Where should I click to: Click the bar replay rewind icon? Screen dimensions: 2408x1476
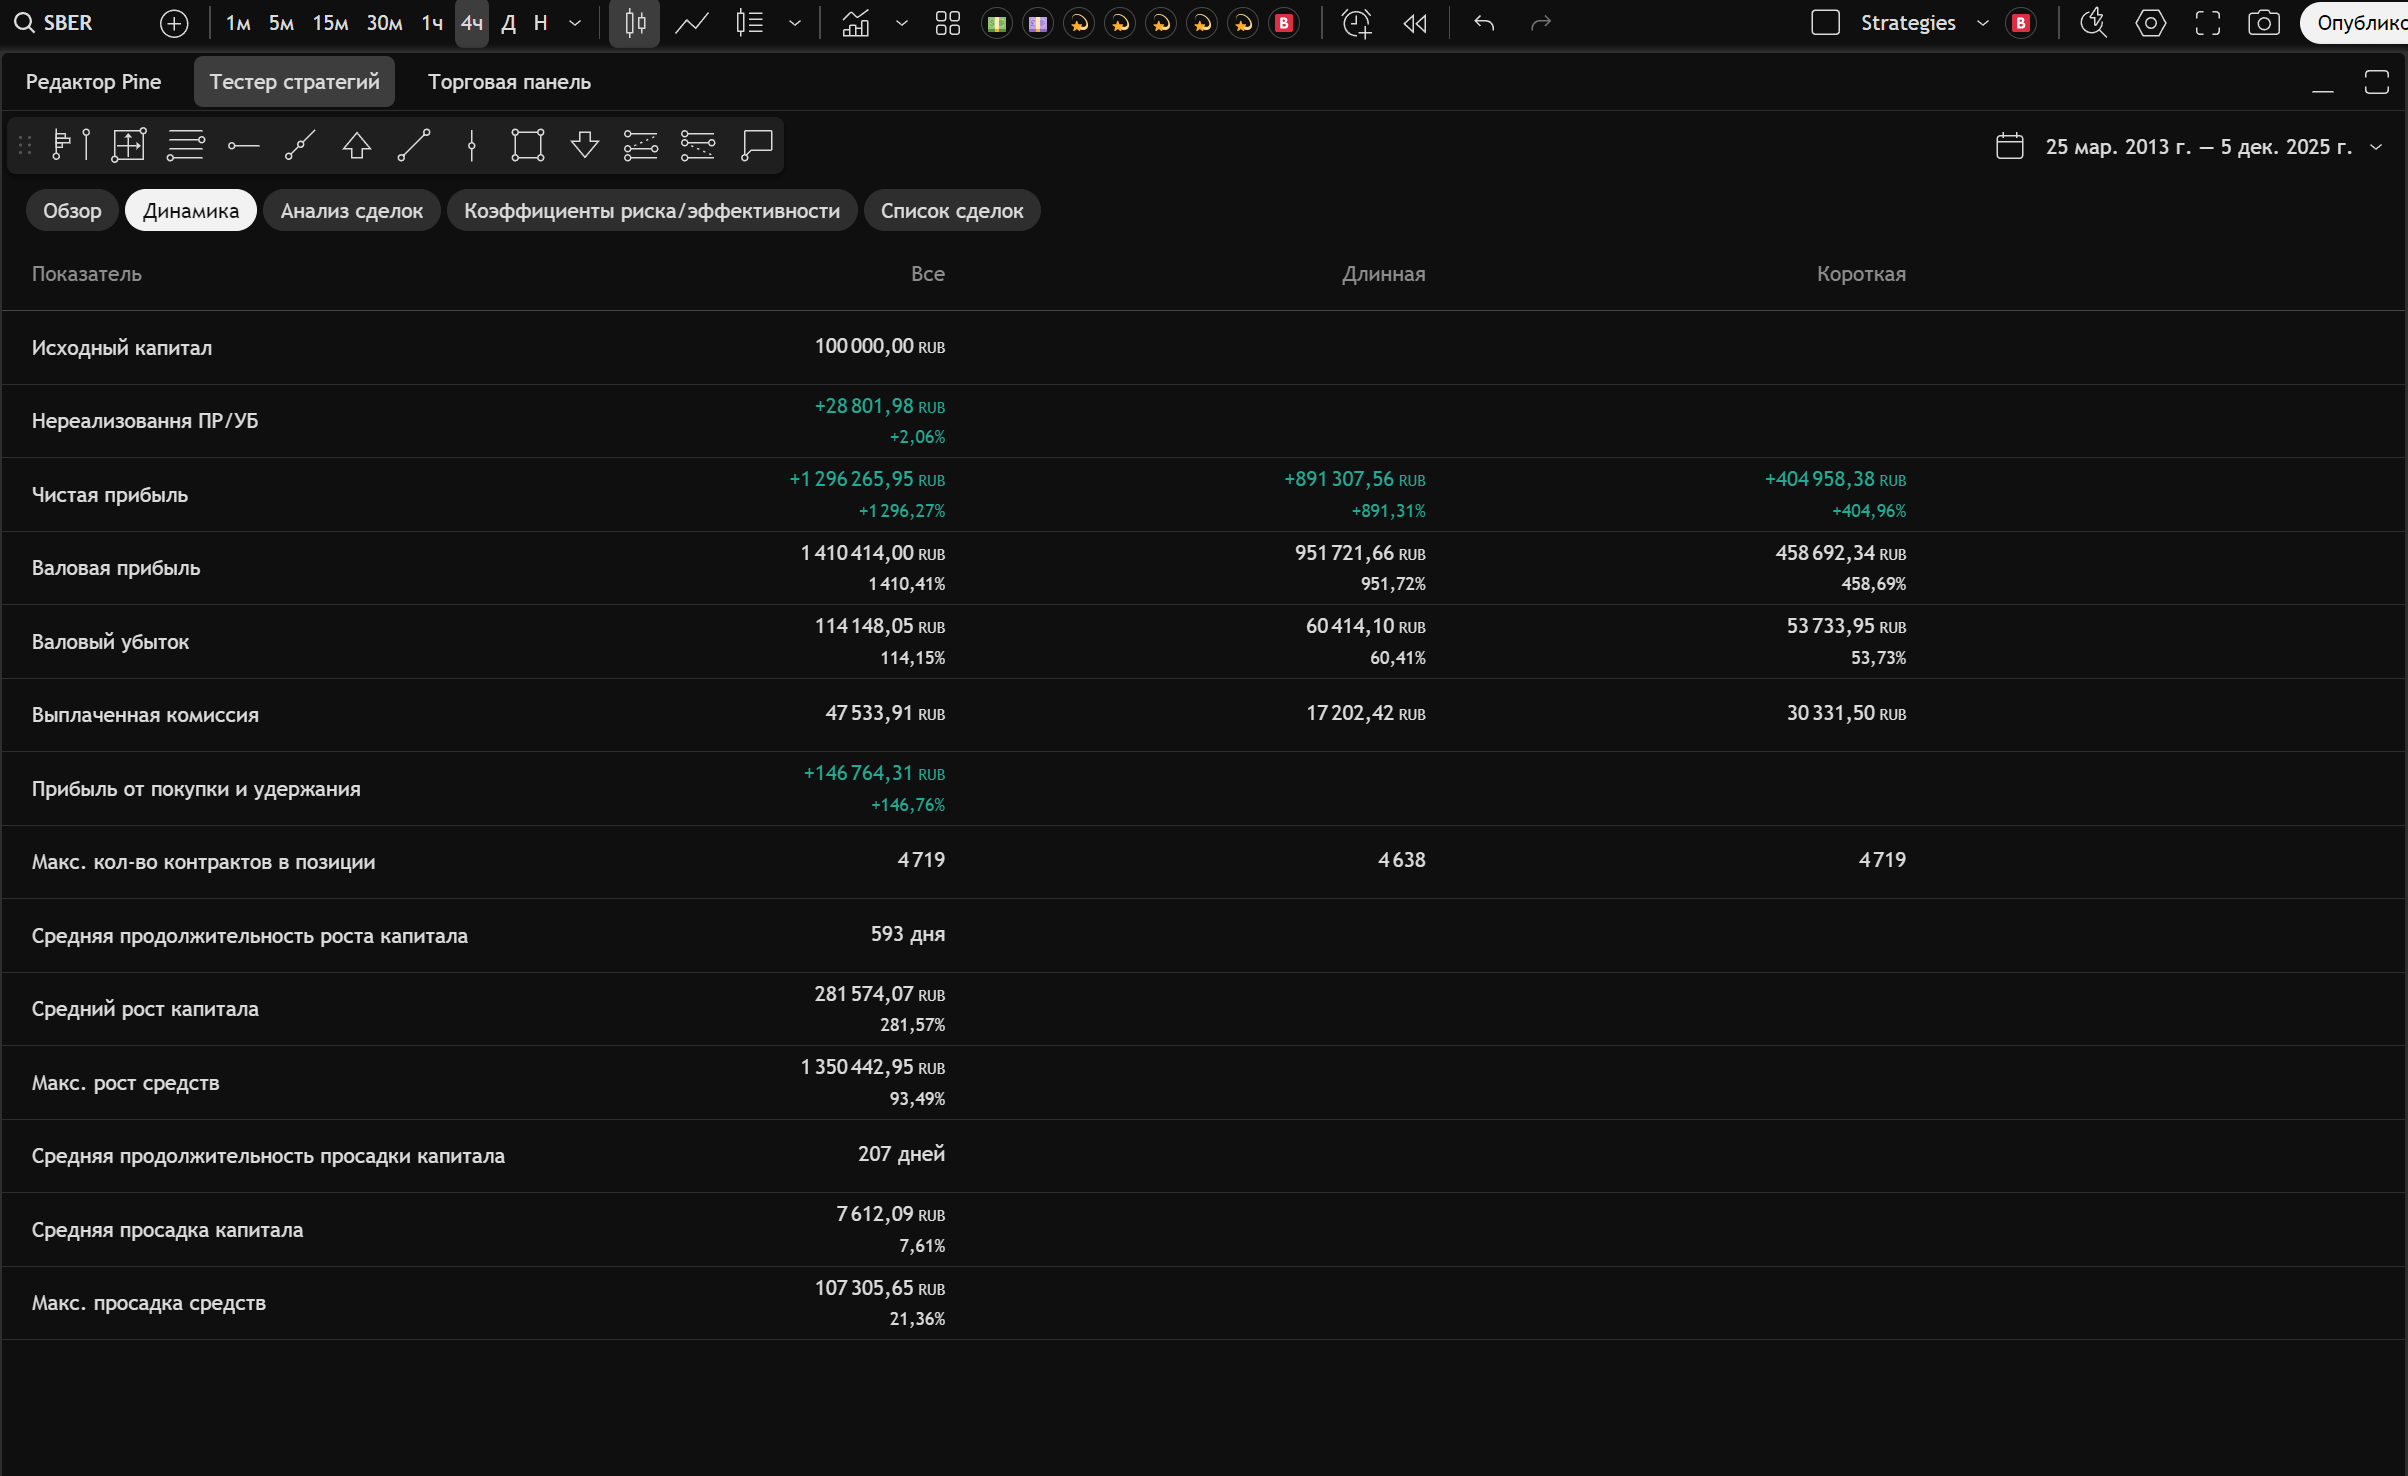click(1415, 23)
